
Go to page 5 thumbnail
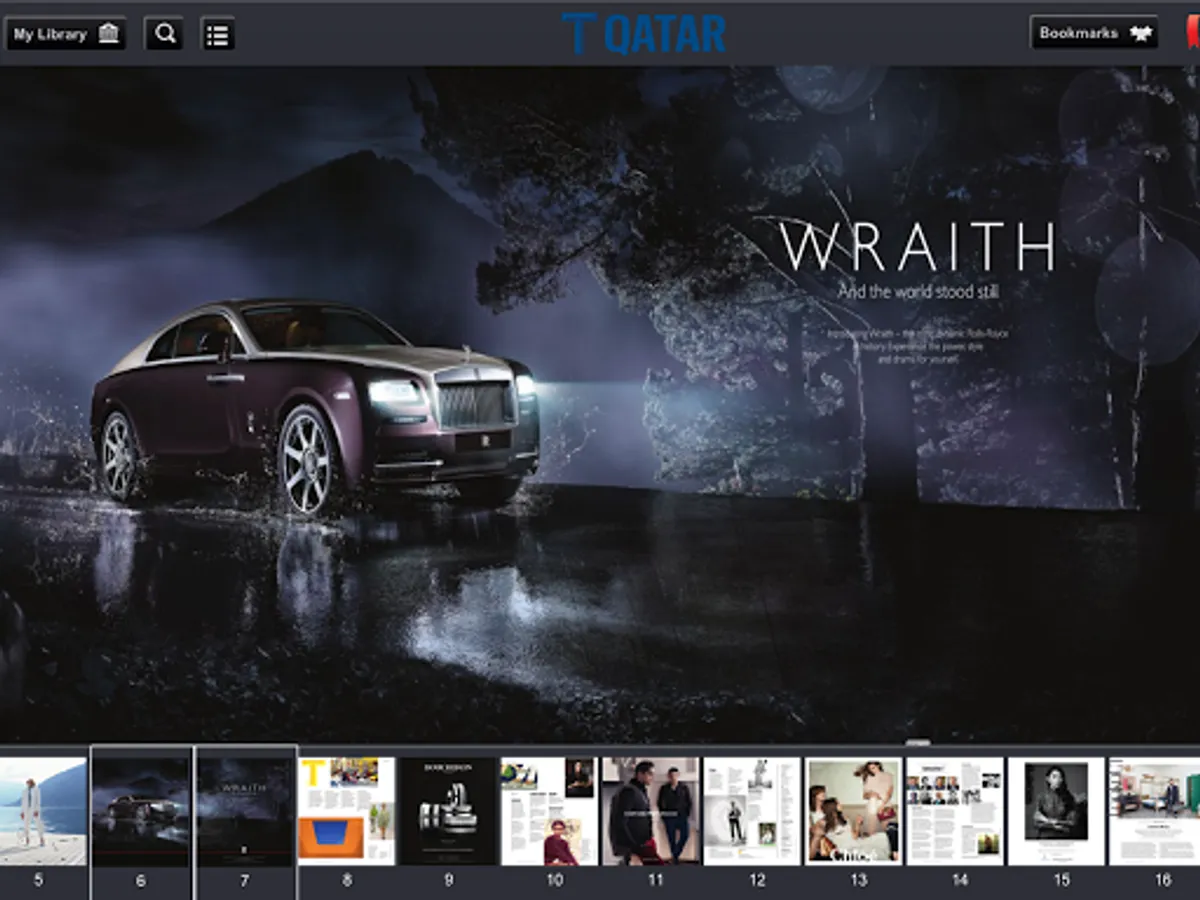point(43,811)
